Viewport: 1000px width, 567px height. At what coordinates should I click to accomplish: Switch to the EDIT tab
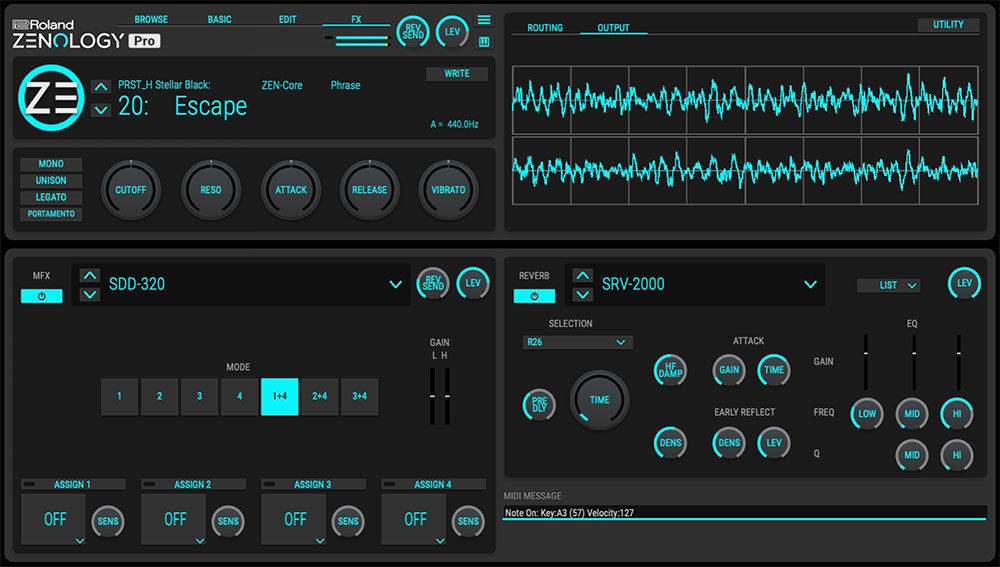288,20
